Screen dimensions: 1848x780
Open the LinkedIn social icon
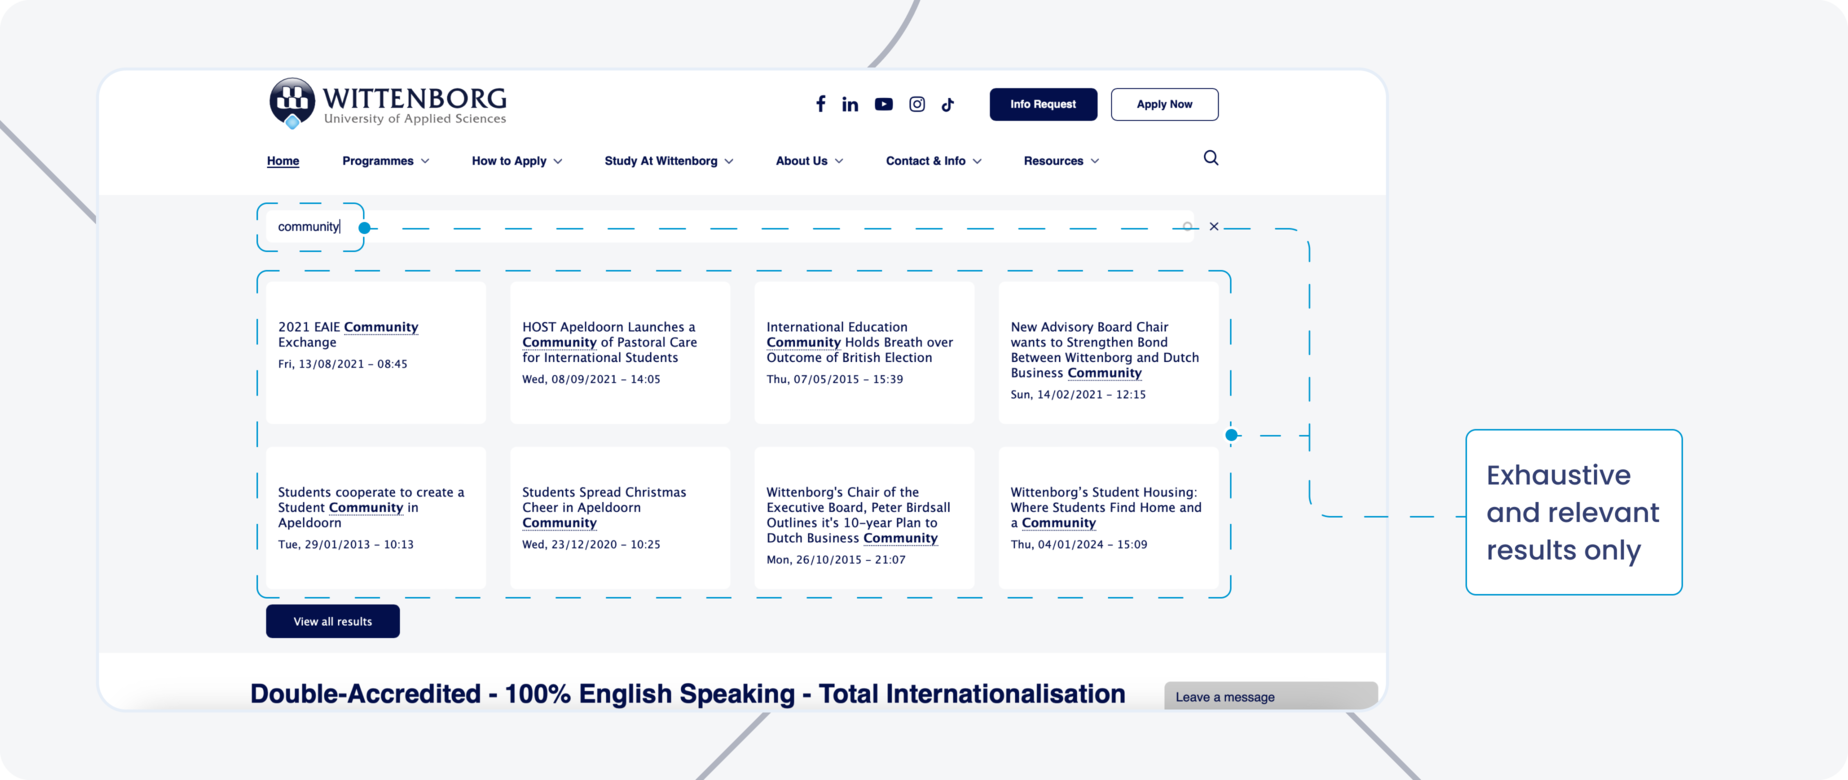pos(850,104)
